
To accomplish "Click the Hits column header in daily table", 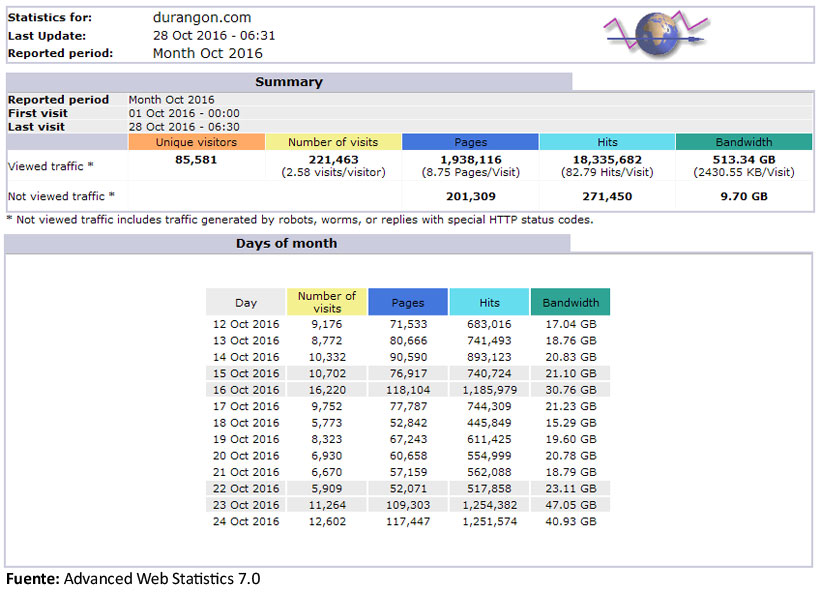I will [x=489, y=302].
